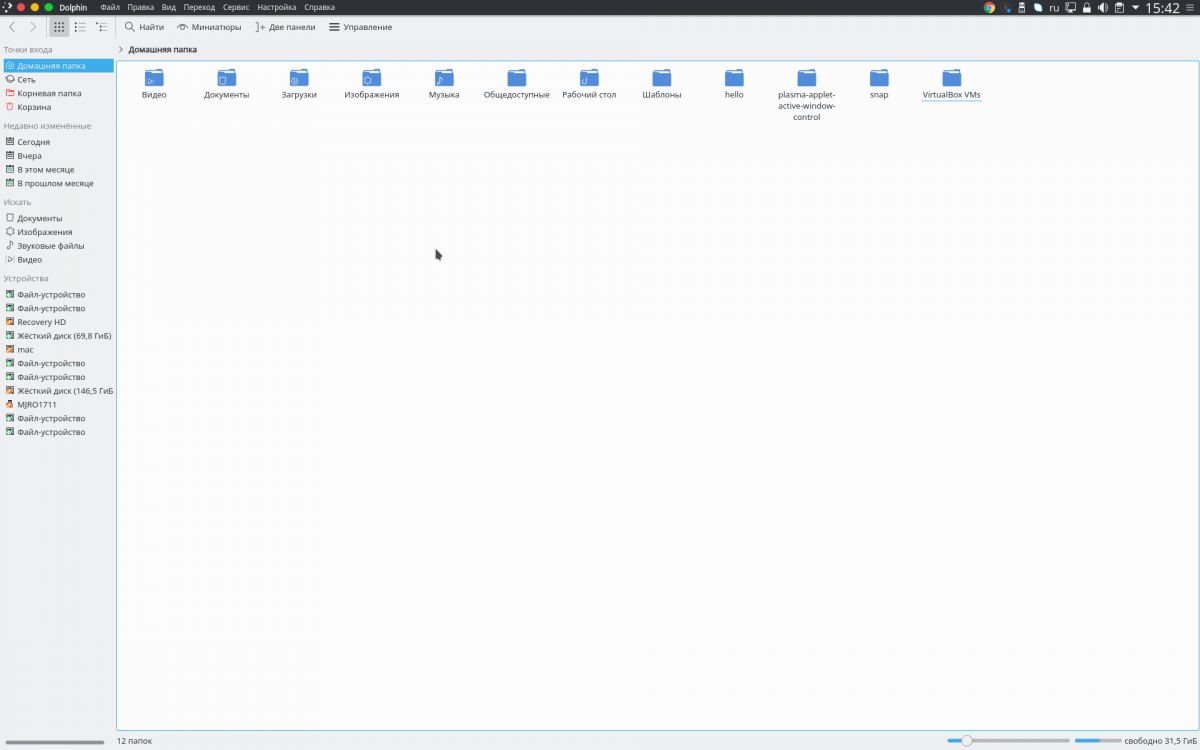The height and width of the screenshot is (750, 1200).
Task: Open the Правка menu
Action: pyautogui.click(x=141, y=7)
